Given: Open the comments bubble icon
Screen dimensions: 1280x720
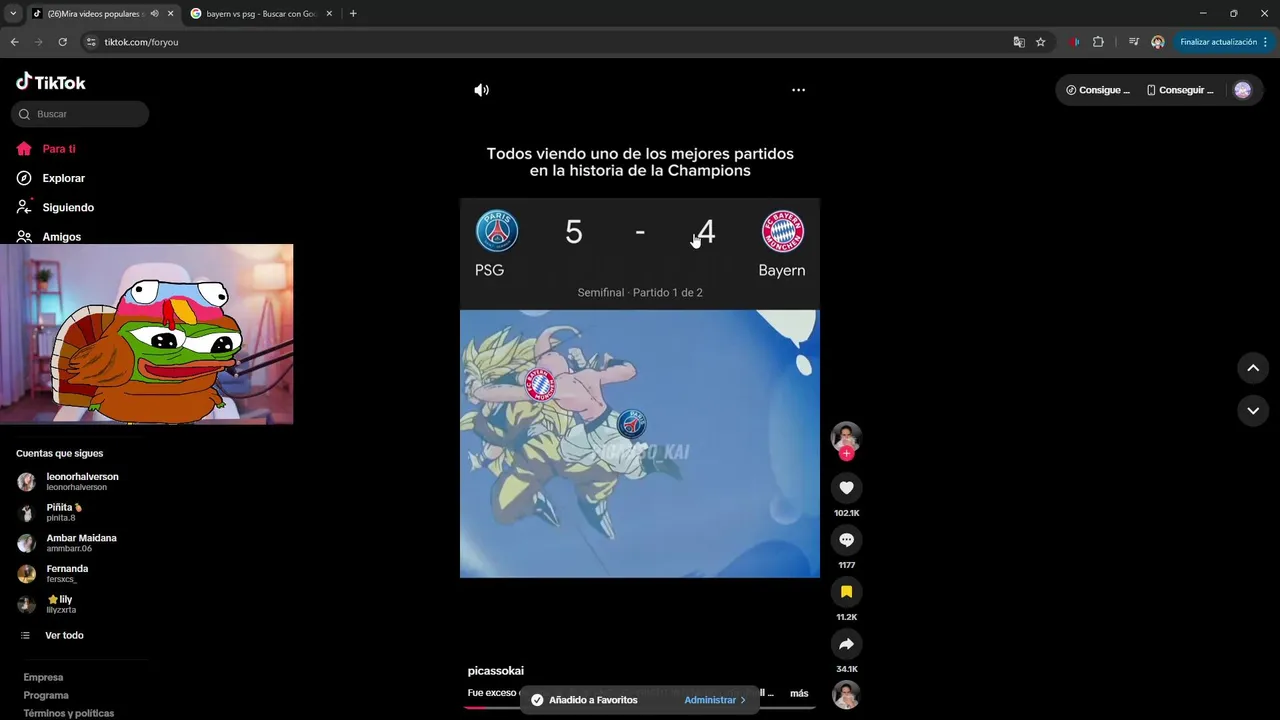Looking at the screenshot, I should (846, 540).
